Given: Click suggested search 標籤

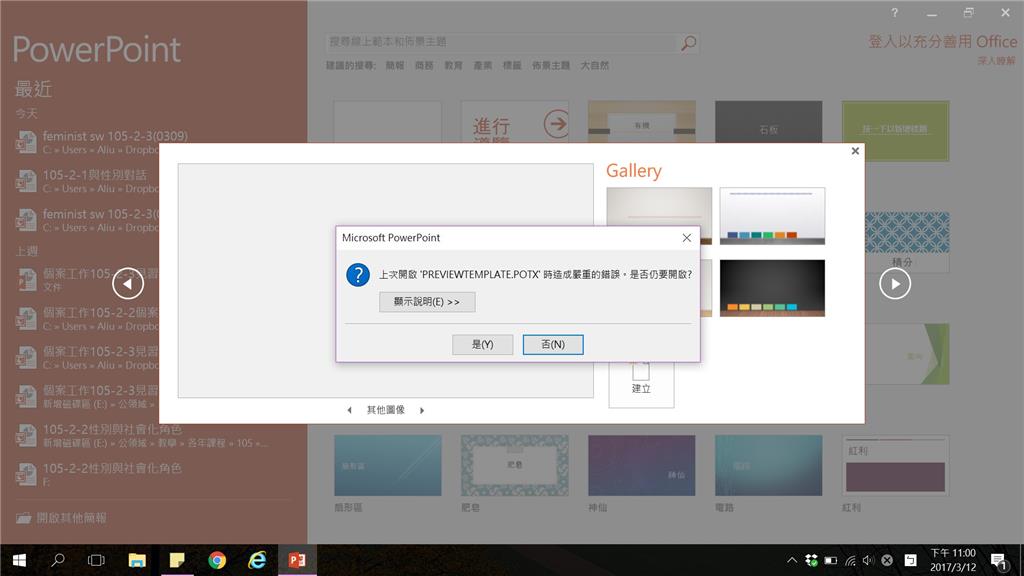Looking at the screenshot, I should (x=512, y=65).
